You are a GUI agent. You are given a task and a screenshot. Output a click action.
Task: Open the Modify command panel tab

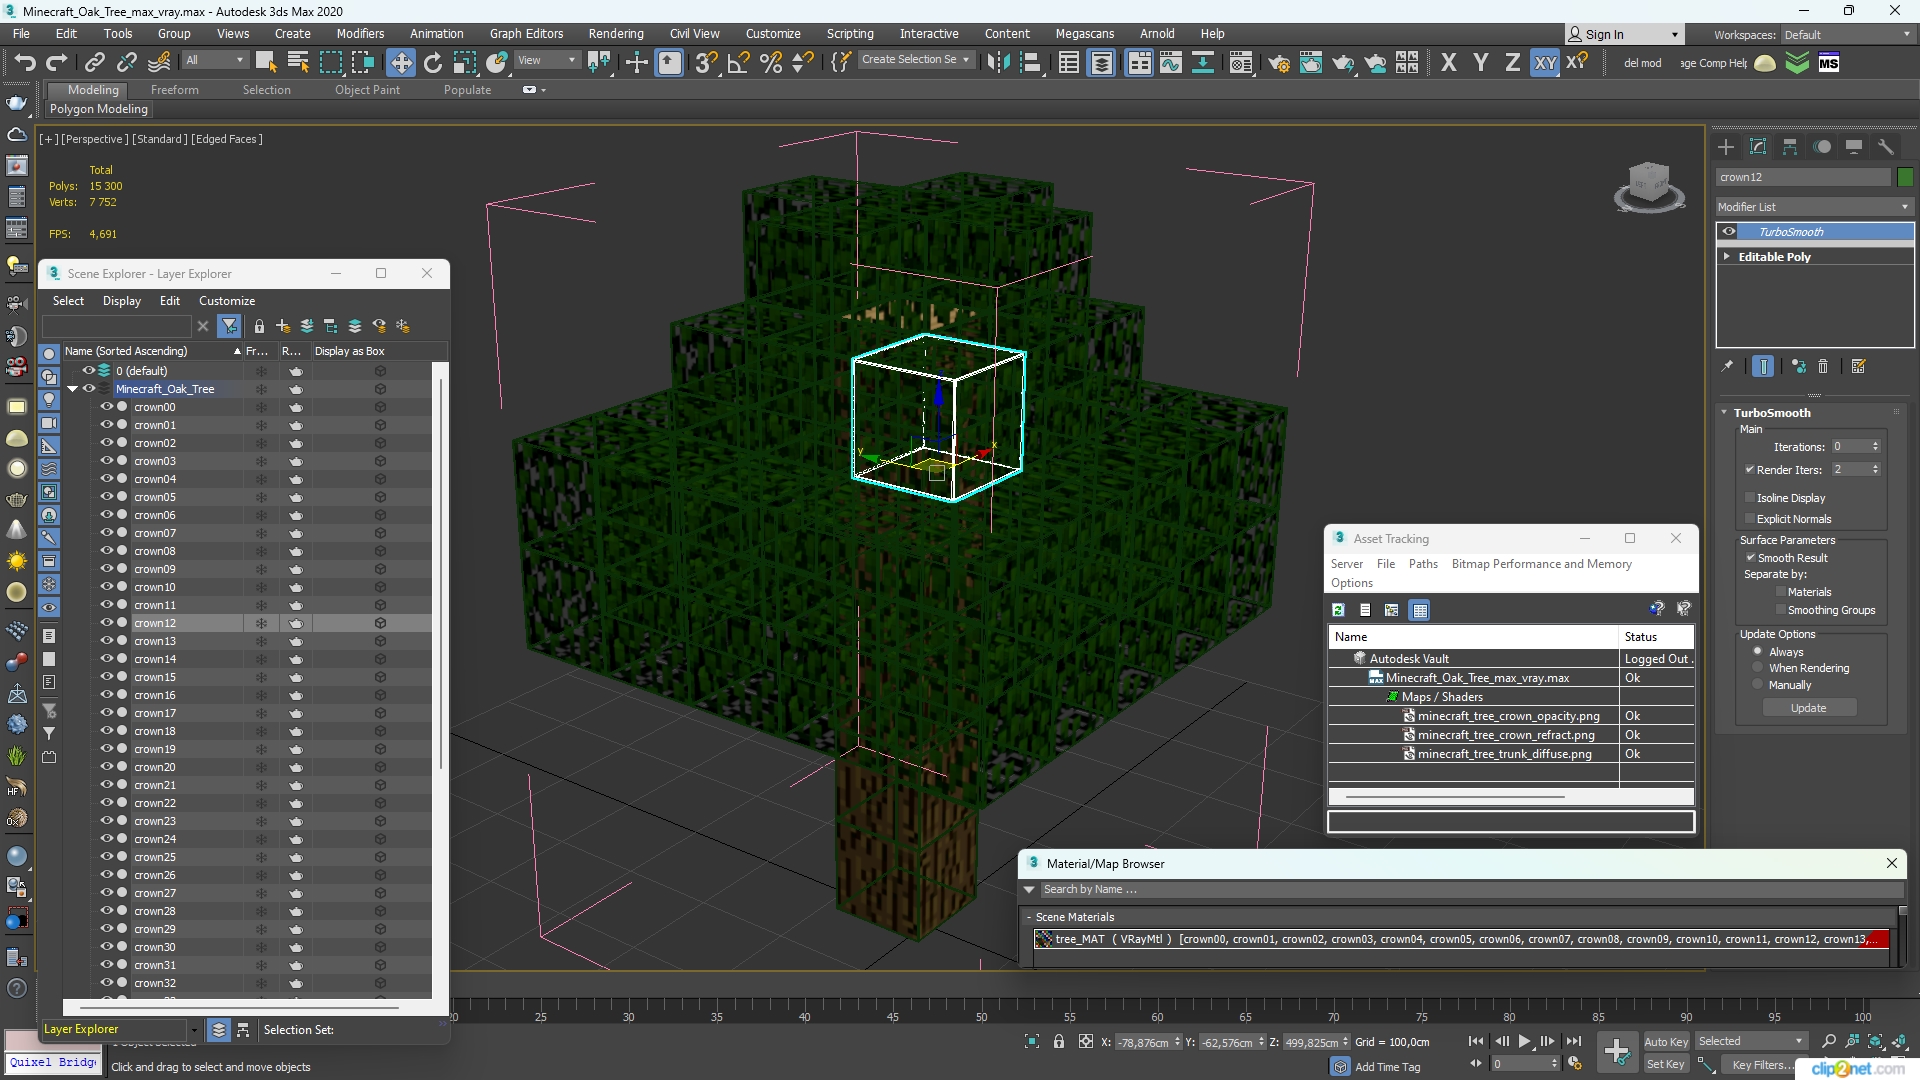point(1757,147)
